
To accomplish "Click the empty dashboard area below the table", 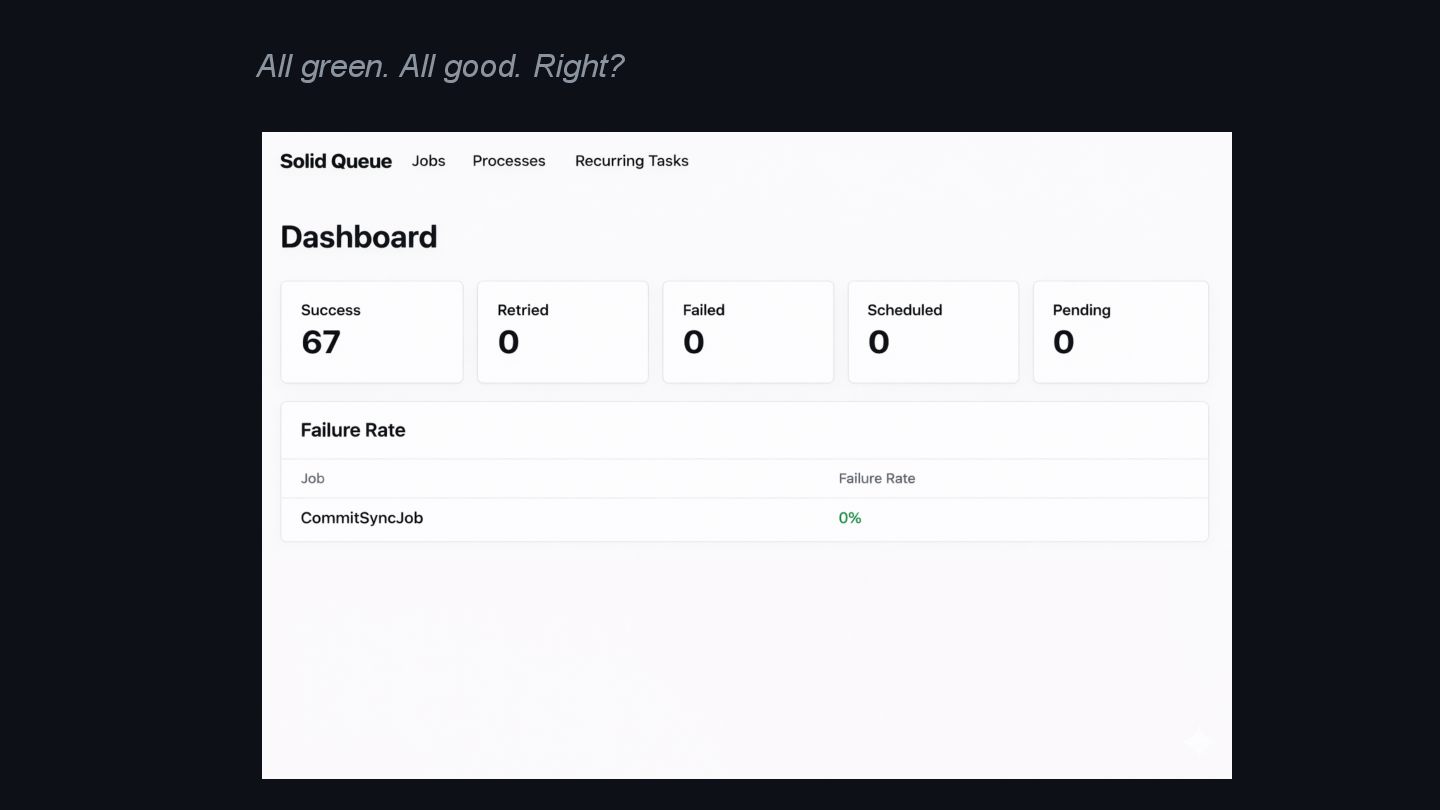I will pos(745,650).
